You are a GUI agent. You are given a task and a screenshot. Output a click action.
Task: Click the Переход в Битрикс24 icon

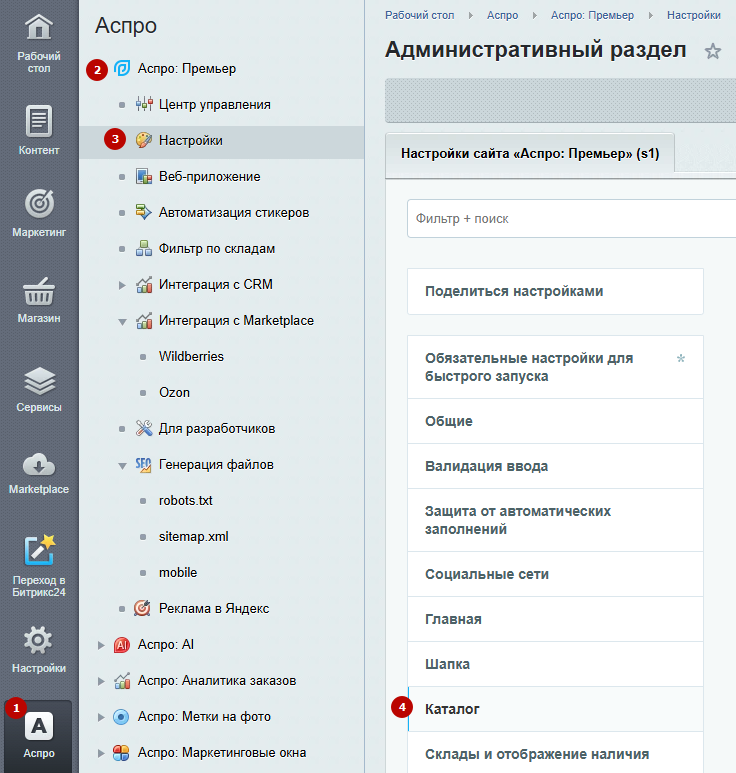tap(39, 550)
